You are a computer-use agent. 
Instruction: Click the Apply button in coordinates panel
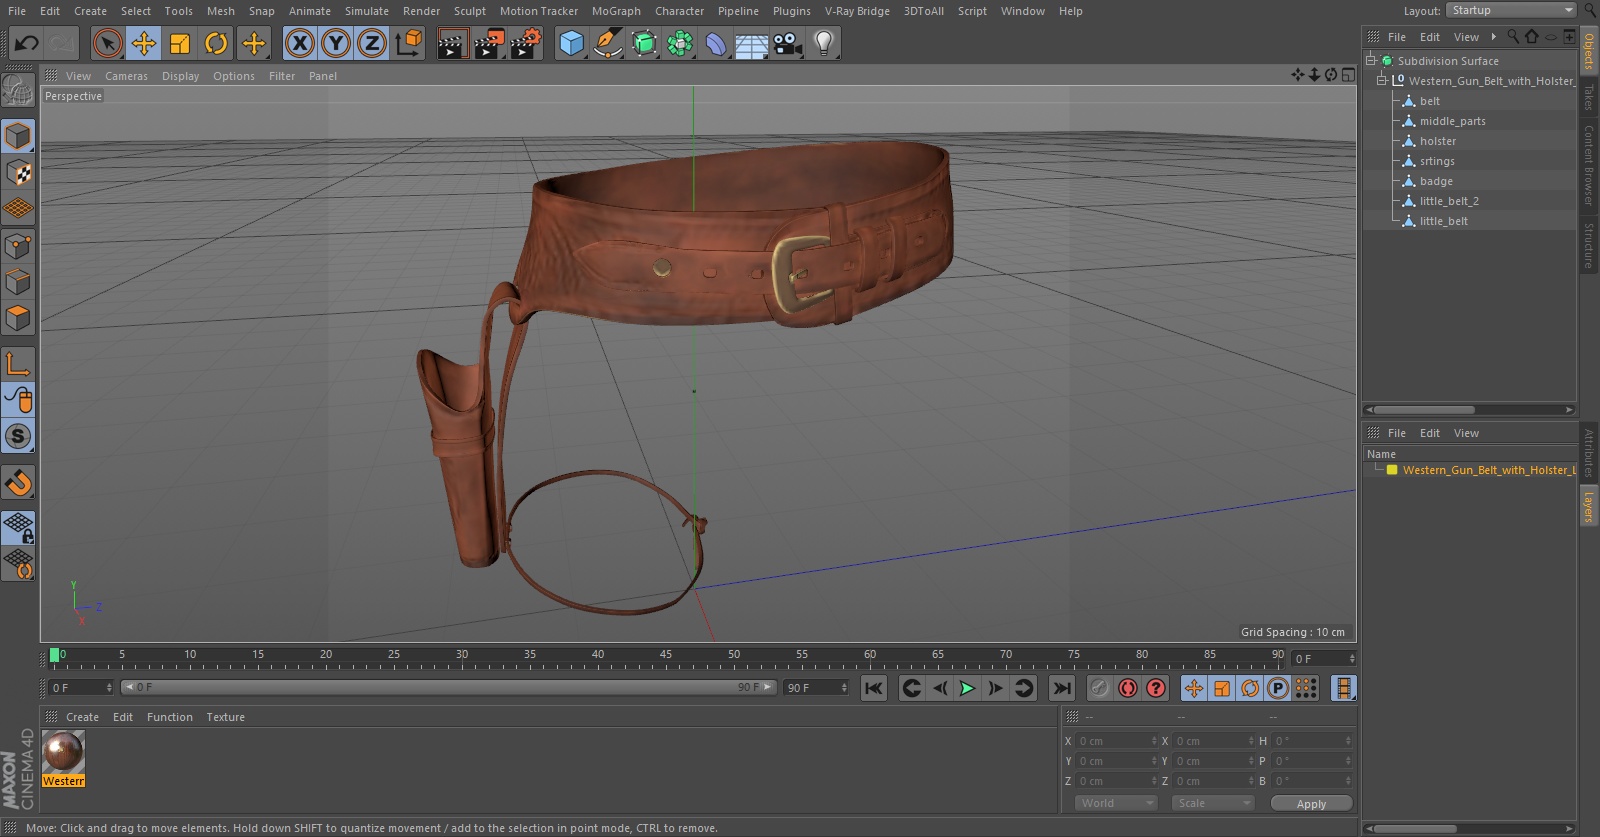pyautogui.click(x=1310, y=803)
